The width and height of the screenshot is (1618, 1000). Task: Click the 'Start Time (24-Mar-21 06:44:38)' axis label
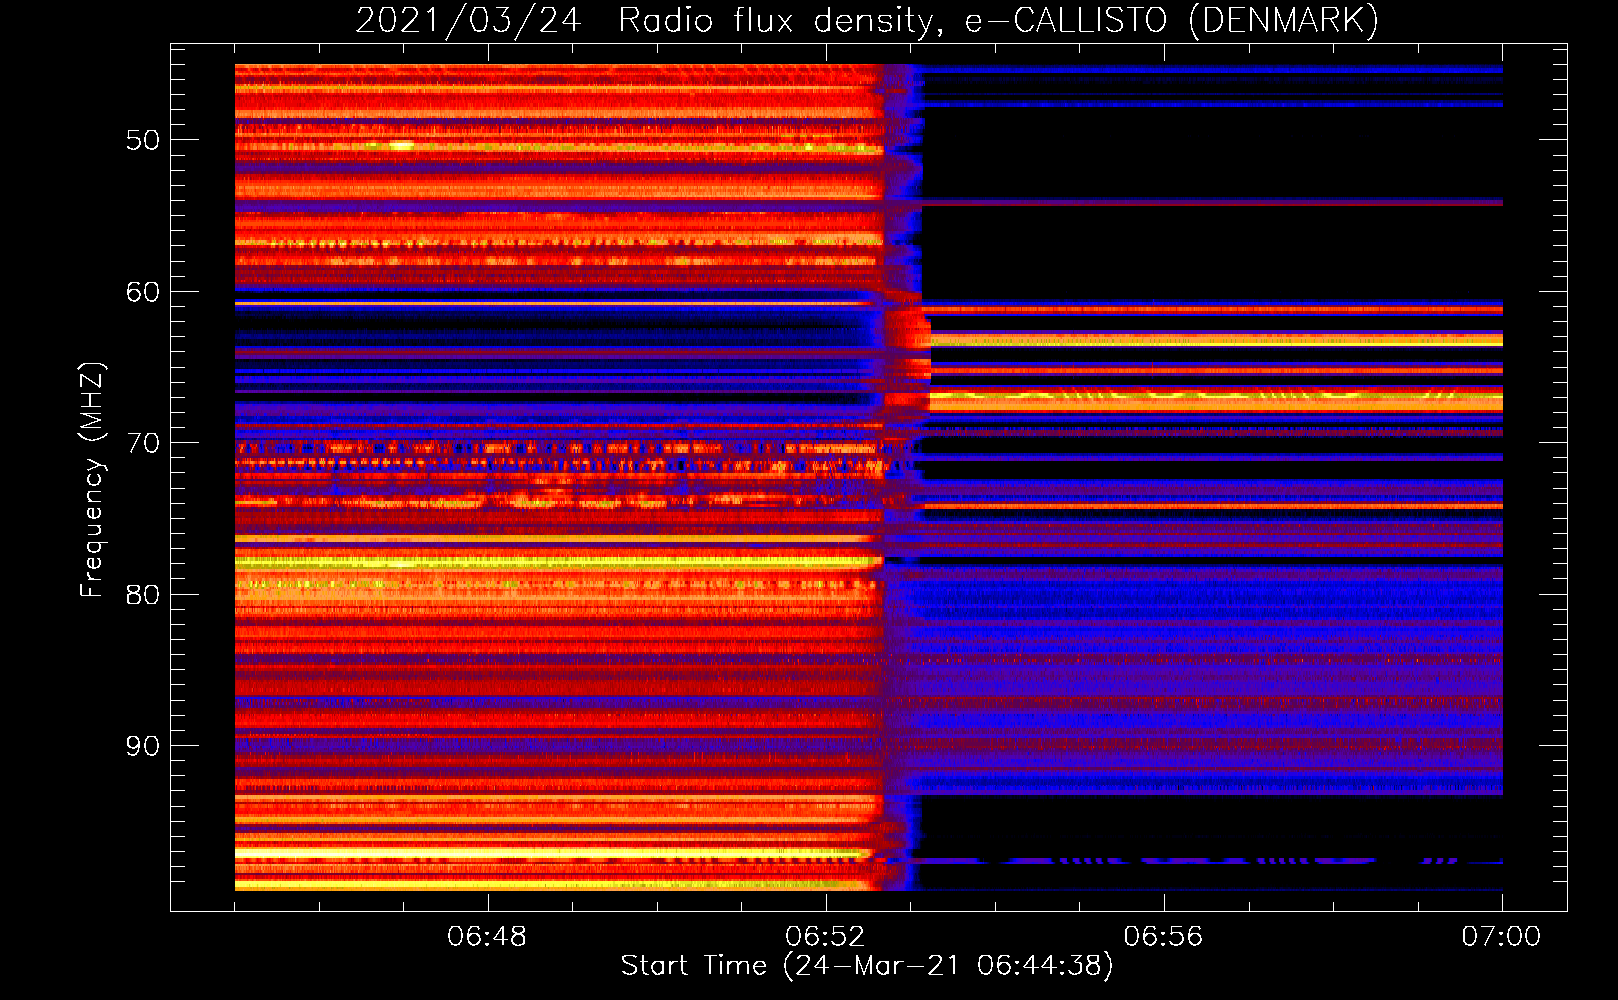point(867,966)
